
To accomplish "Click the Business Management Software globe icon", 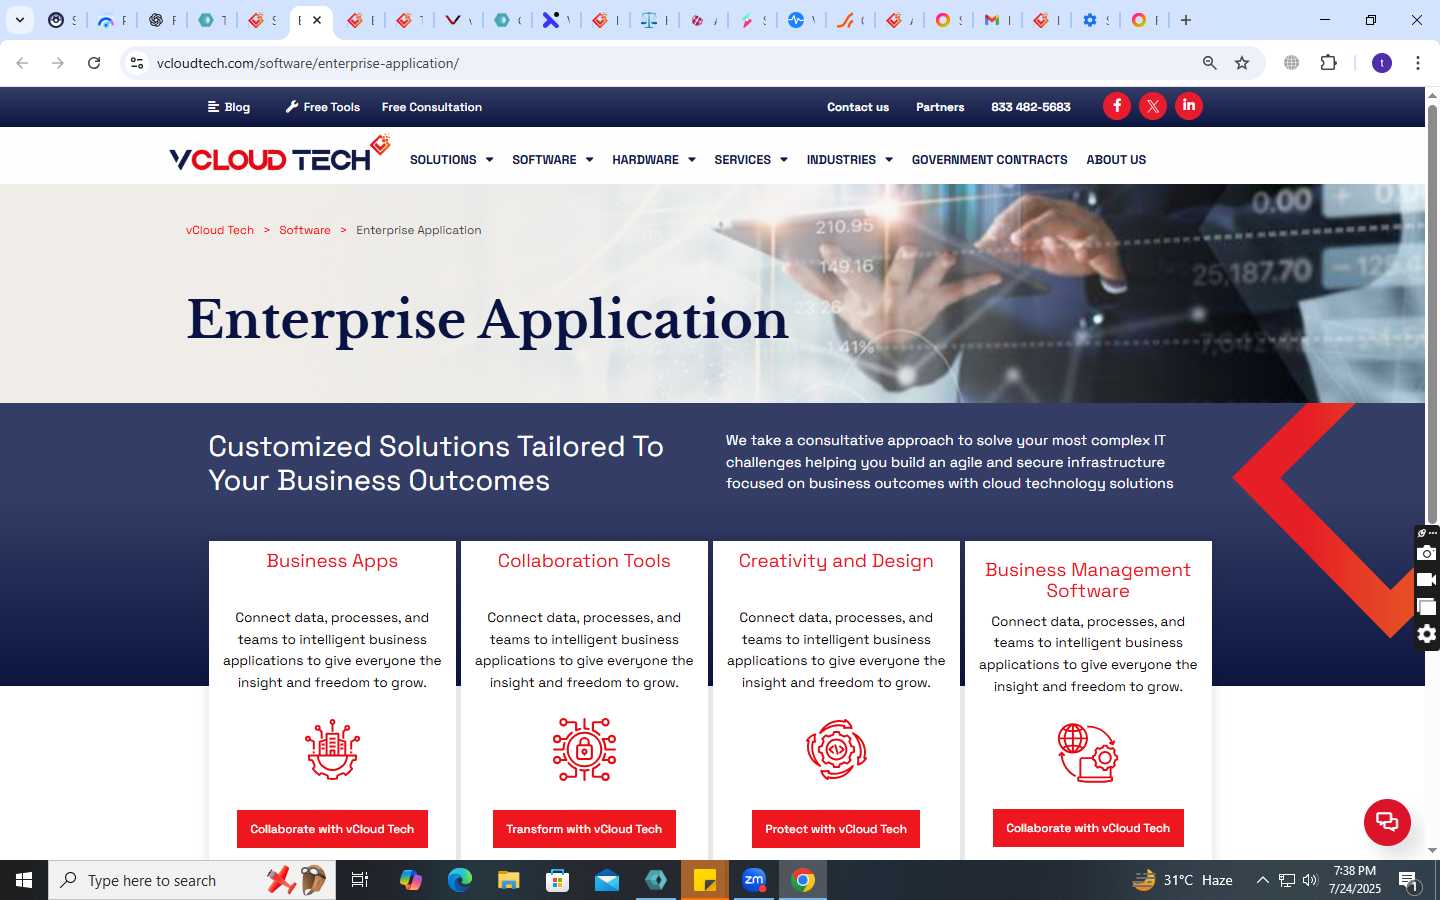I will tap(1088, 752).
